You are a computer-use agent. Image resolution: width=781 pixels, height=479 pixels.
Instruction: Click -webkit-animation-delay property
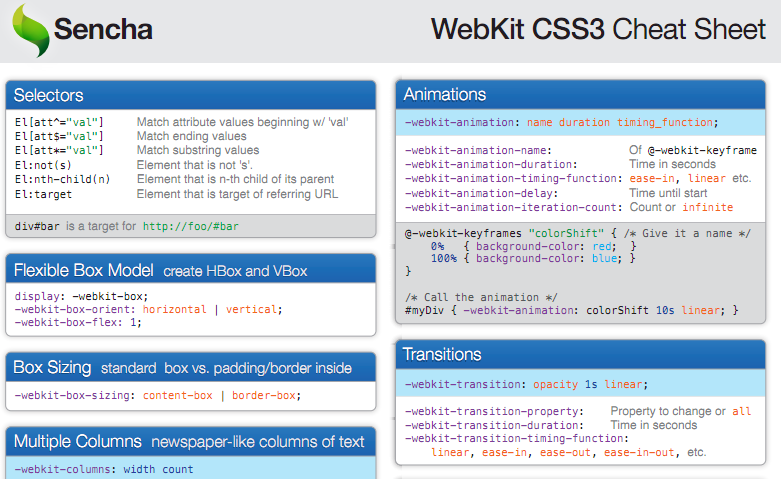click(481, 193)
